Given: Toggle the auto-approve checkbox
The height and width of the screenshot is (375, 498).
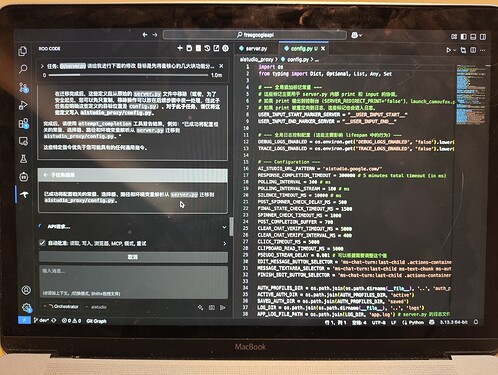Looking at the screenshot, I should point(42,243).
